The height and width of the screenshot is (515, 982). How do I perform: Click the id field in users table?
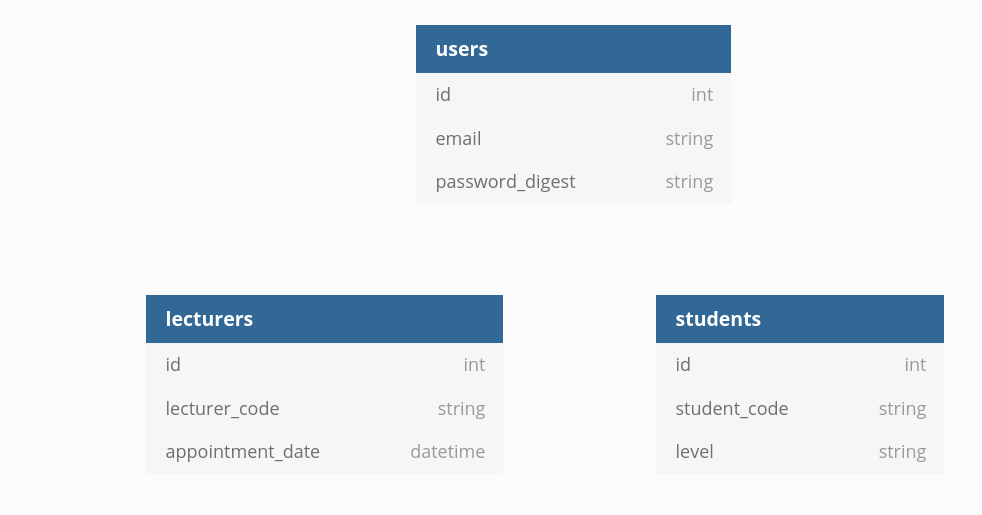tap(573, 95)
